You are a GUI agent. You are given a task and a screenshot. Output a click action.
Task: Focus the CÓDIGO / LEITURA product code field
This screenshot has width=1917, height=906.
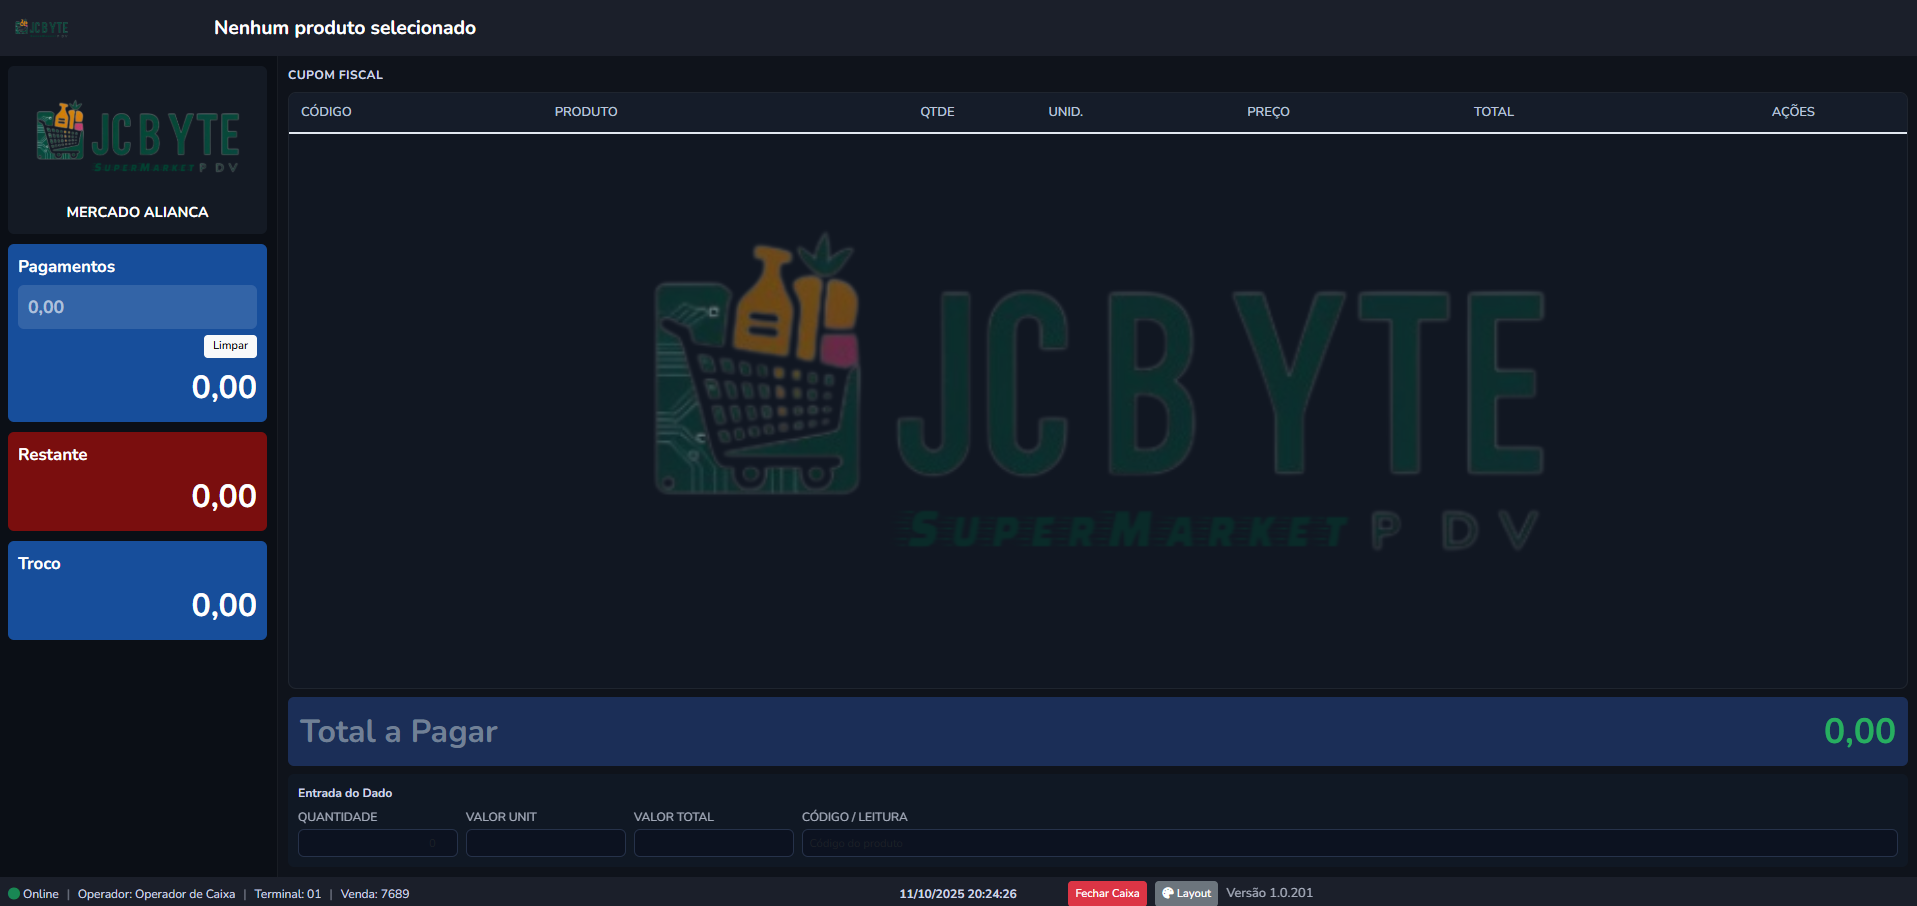point(1348,843)
